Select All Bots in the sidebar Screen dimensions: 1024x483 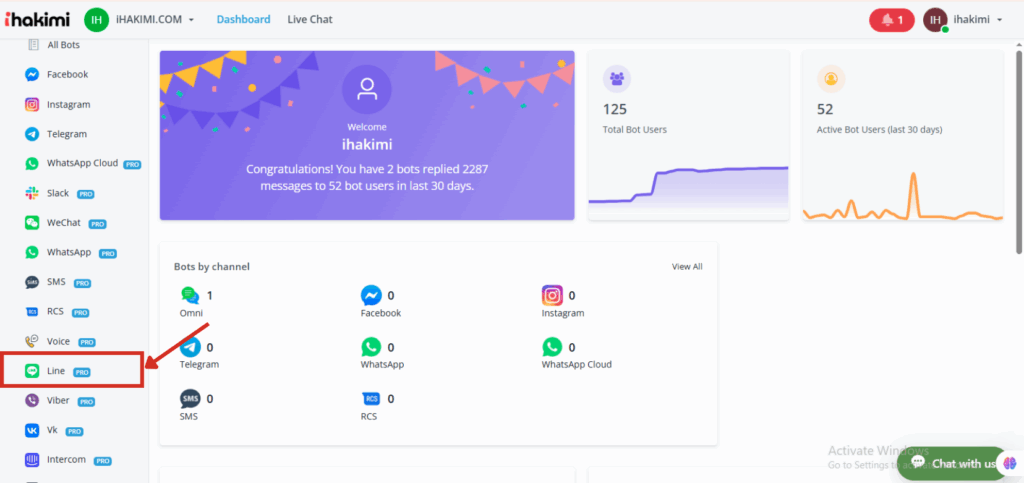click(64, 45)
